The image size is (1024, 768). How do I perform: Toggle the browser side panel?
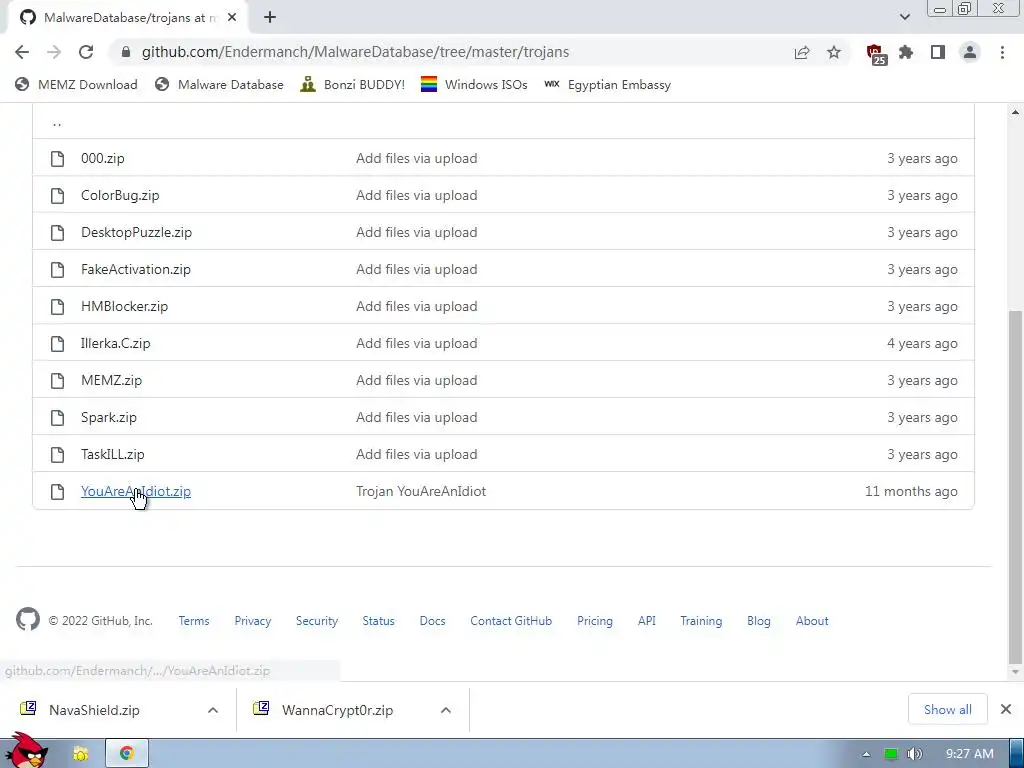click(938, 52)
